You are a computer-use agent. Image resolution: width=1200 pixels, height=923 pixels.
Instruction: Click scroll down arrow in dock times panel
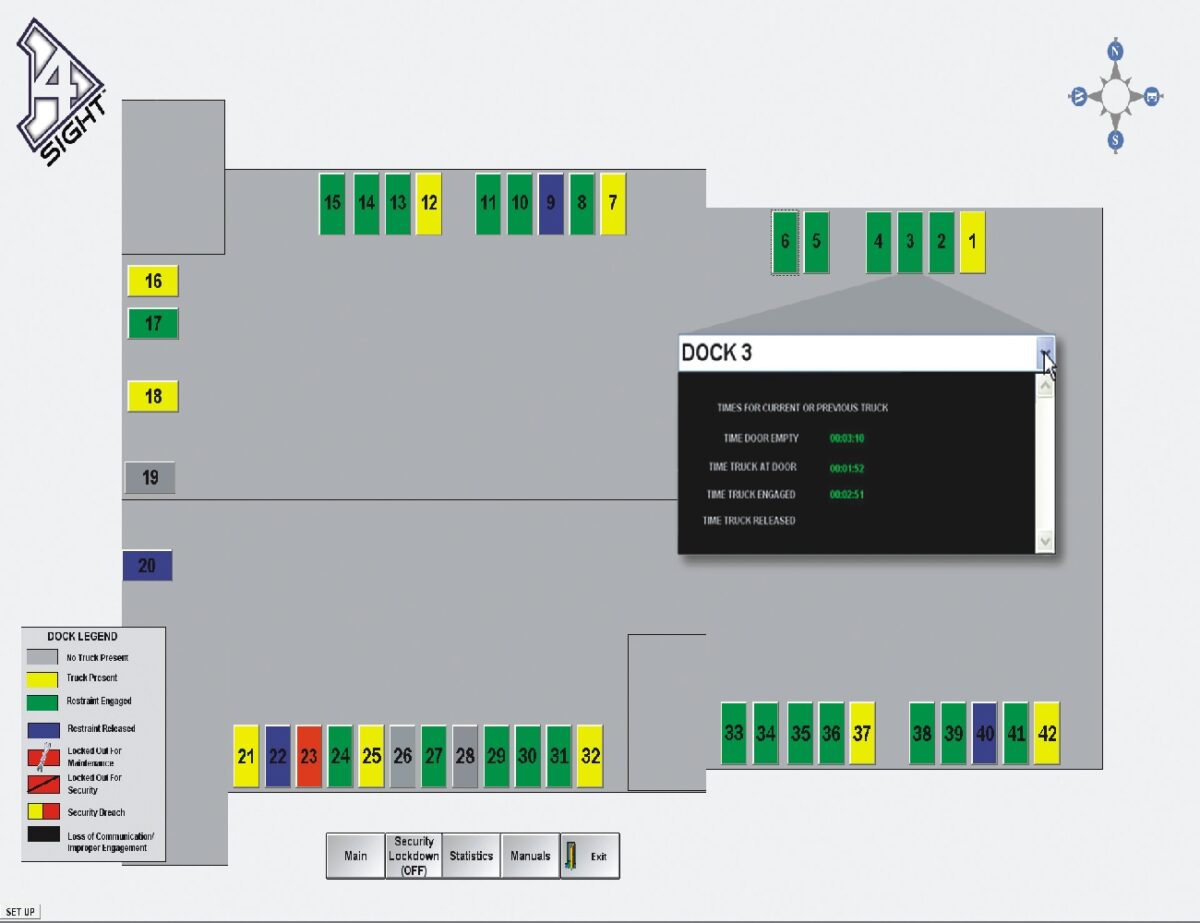tap(1045, 540)
